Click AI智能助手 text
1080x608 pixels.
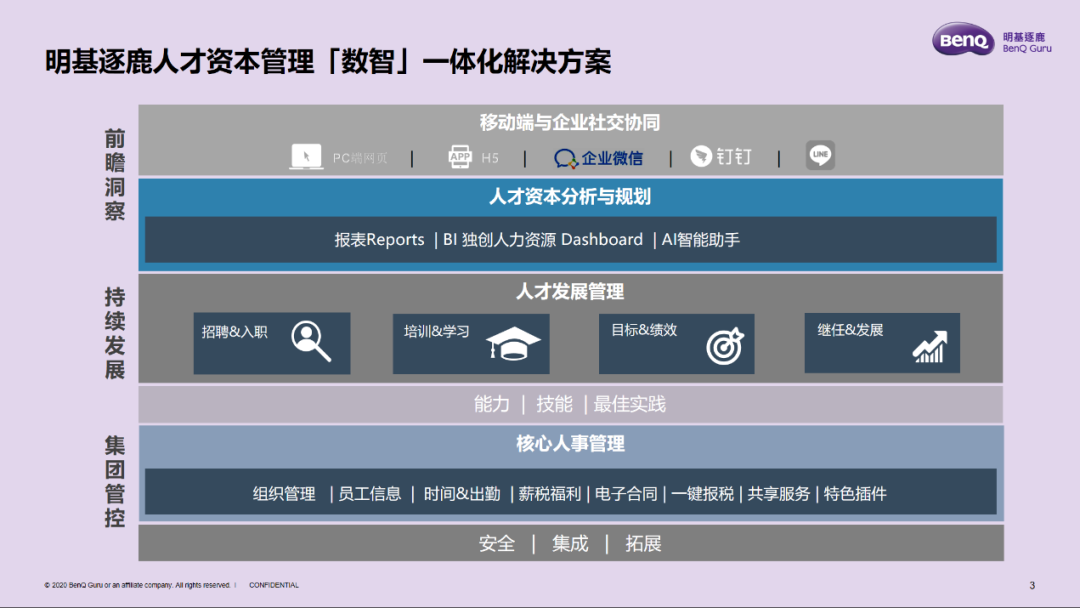[700, 240]
